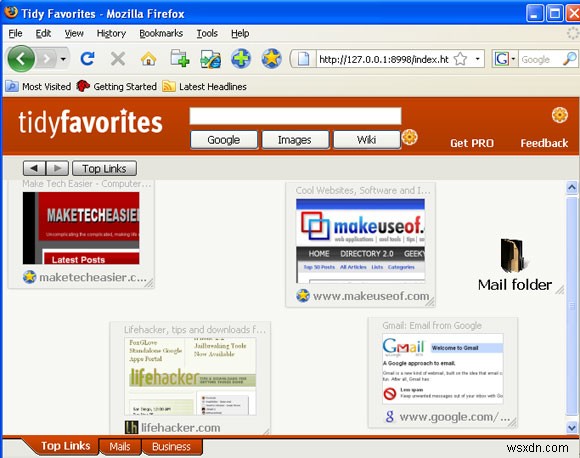
Task: Click the vertical scrollbar thumb
Action: (571, 307)
